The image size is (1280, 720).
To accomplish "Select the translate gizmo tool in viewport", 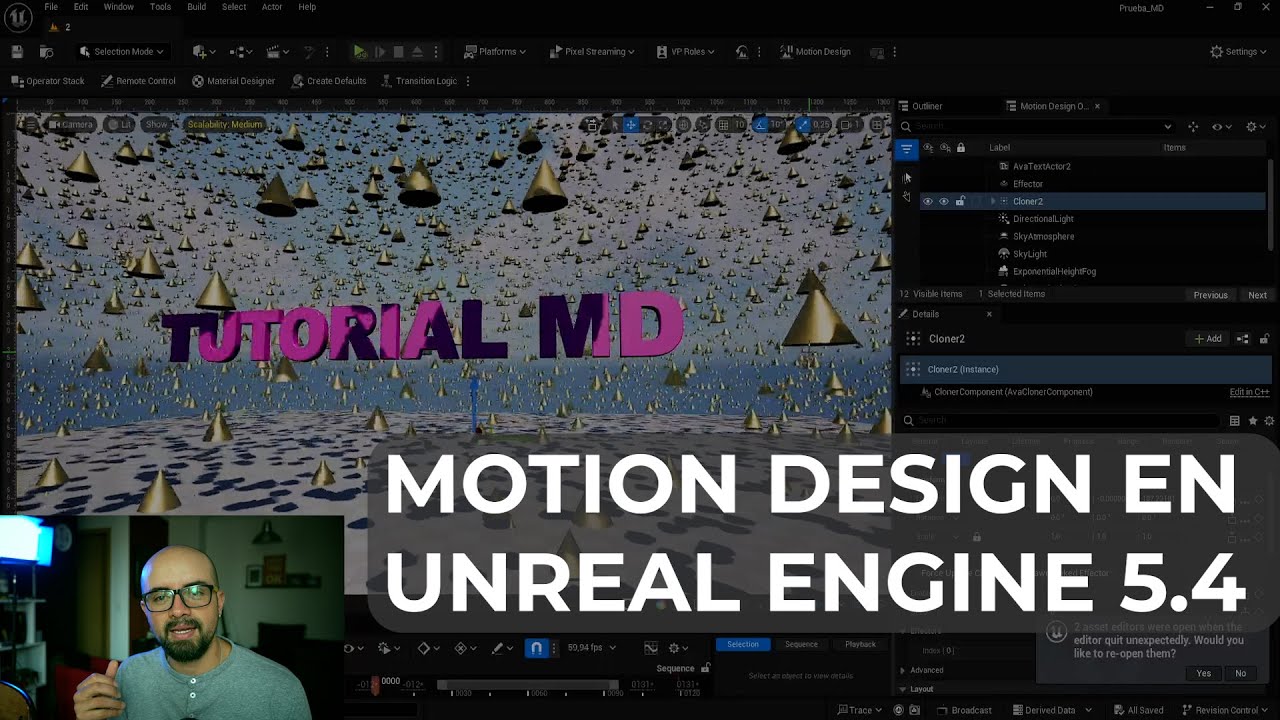I will pos(631,125).
